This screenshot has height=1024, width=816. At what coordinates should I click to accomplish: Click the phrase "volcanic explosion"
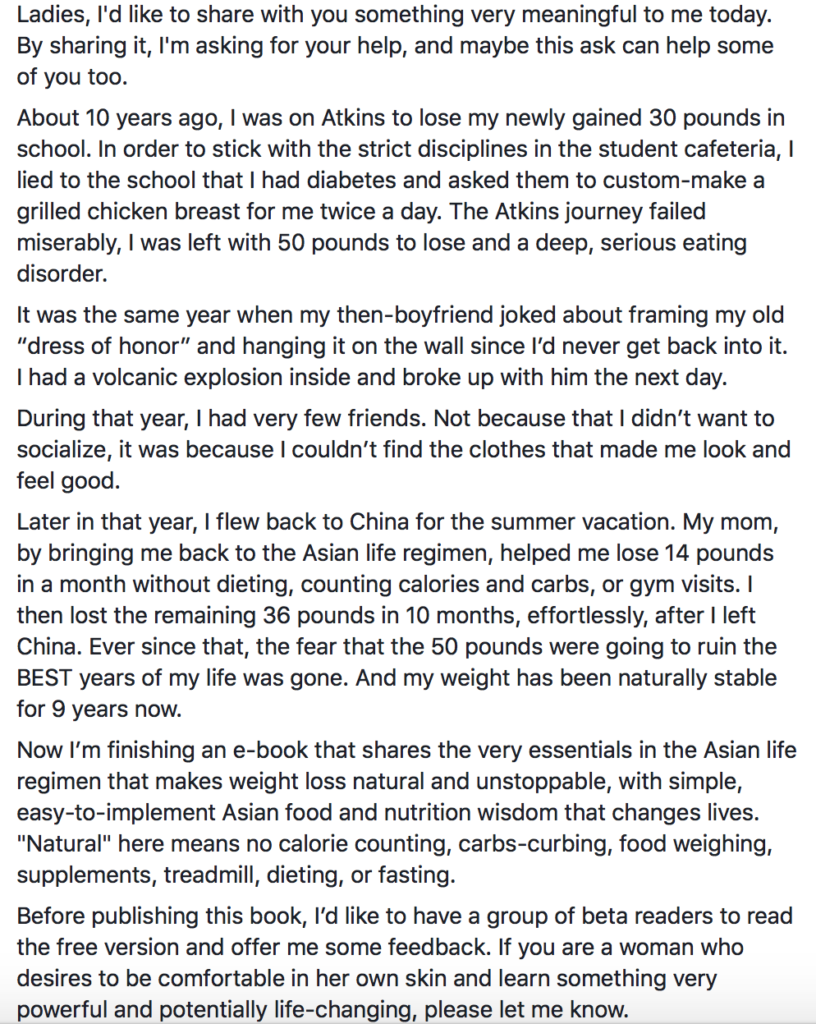pos(186,377)
